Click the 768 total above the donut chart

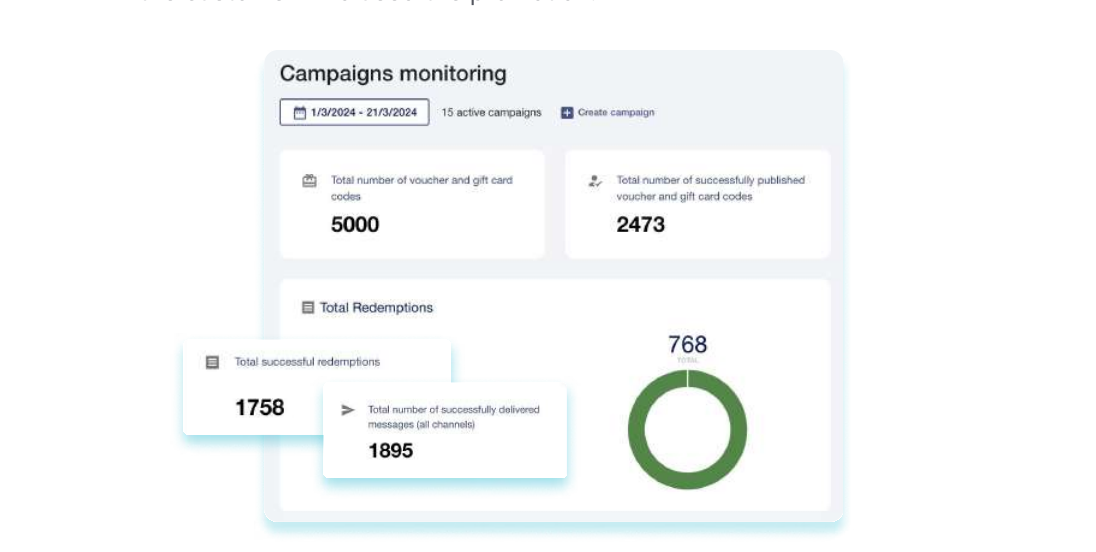[687, 345]
